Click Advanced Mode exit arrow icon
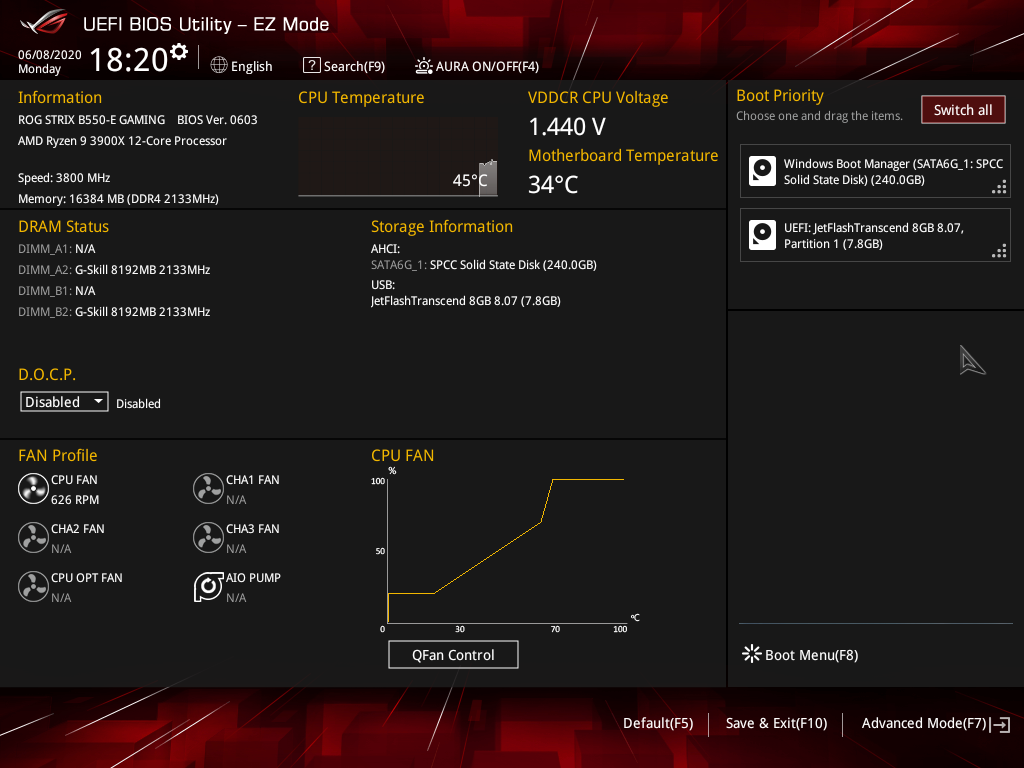1024x768 pixels. 1000,724
